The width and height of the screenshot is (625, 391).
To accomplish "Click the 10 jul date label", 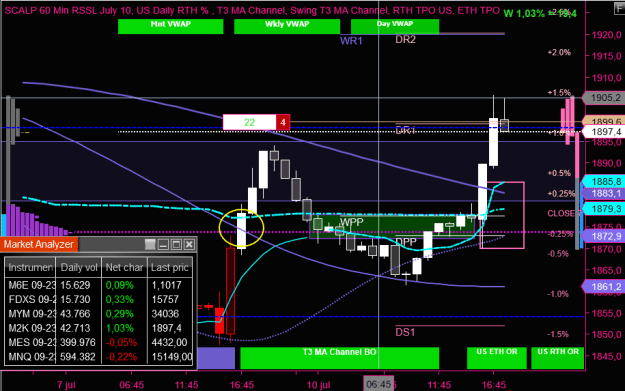I will pos(318,385).
